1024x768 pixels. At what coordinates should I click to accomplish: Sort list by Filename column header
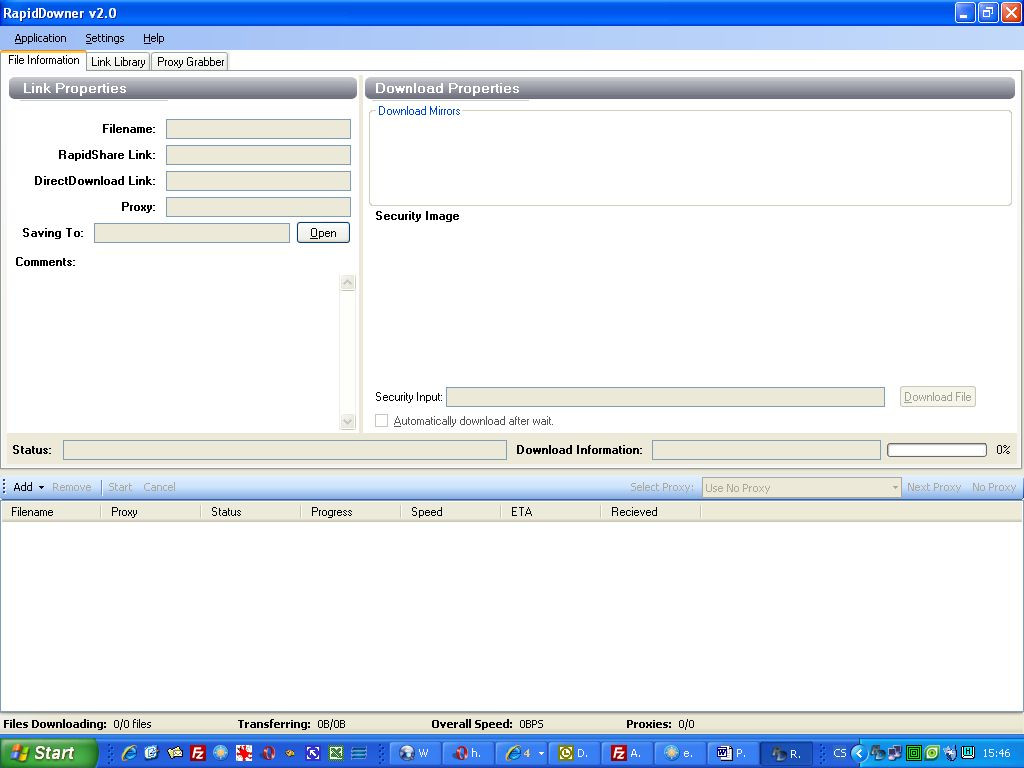(51, 512)
